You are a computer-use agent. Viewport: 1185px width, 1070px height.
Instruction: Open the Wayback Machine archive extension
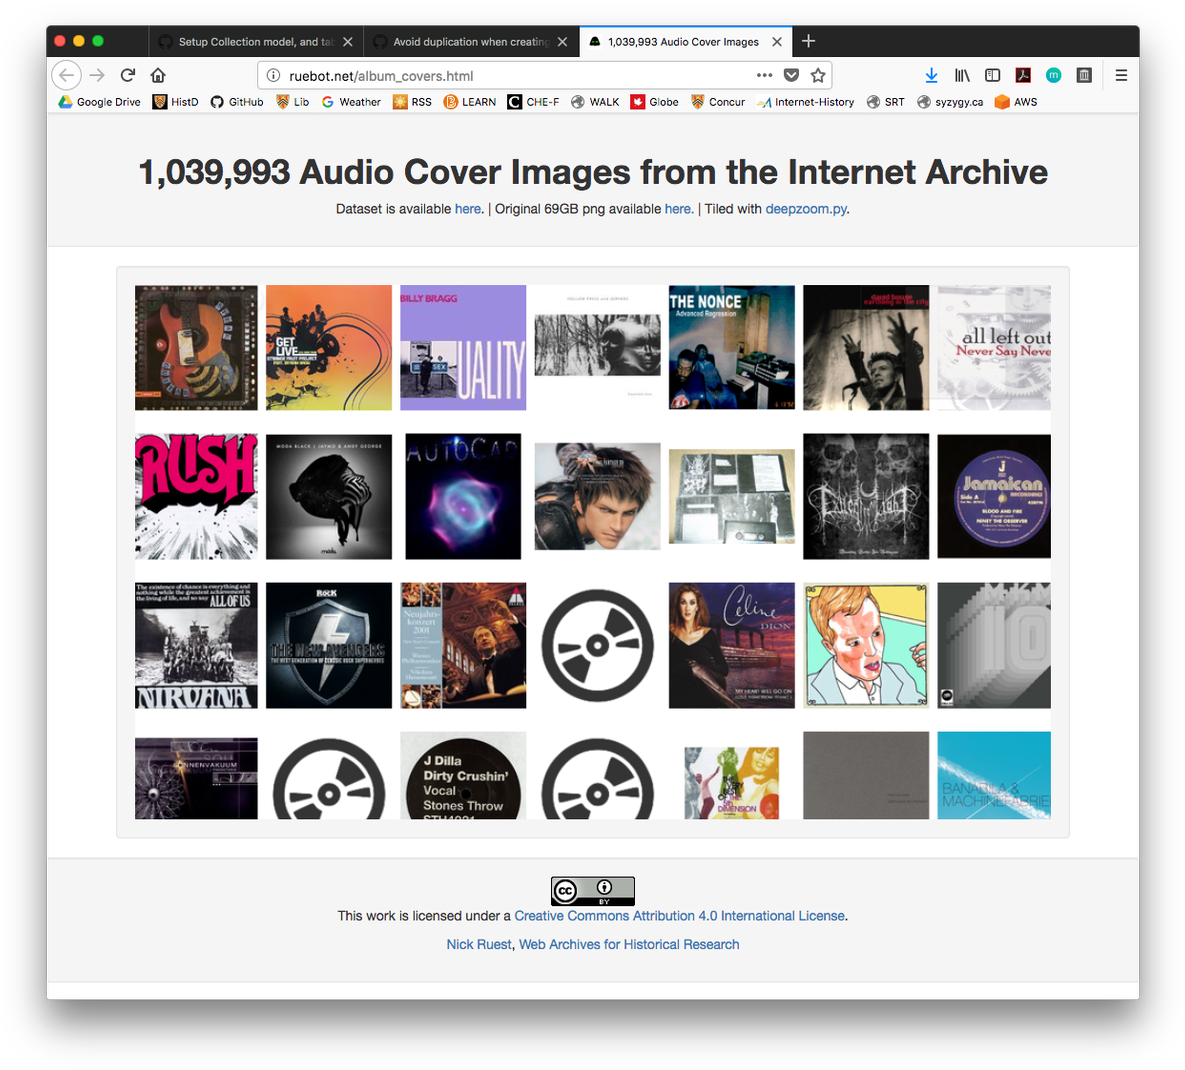[1084, 75]
